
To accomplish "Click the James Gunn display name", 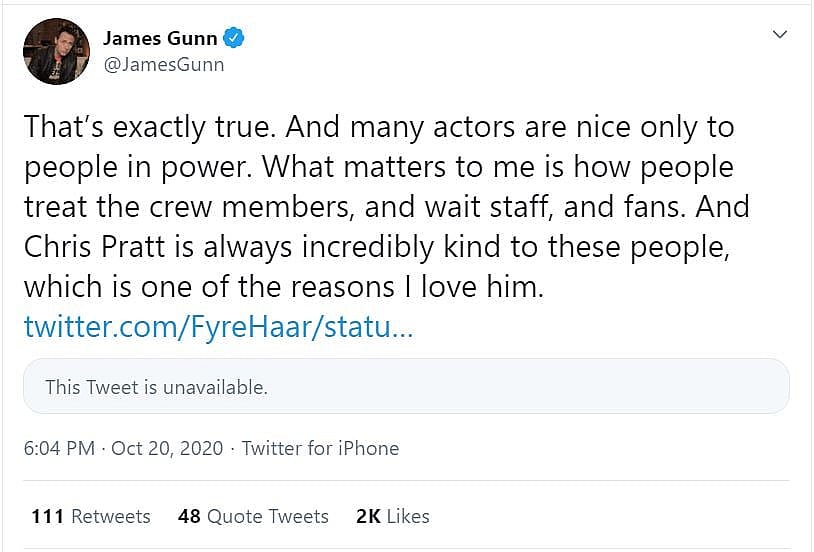I will pyautogui.click(x=160, y=39).
